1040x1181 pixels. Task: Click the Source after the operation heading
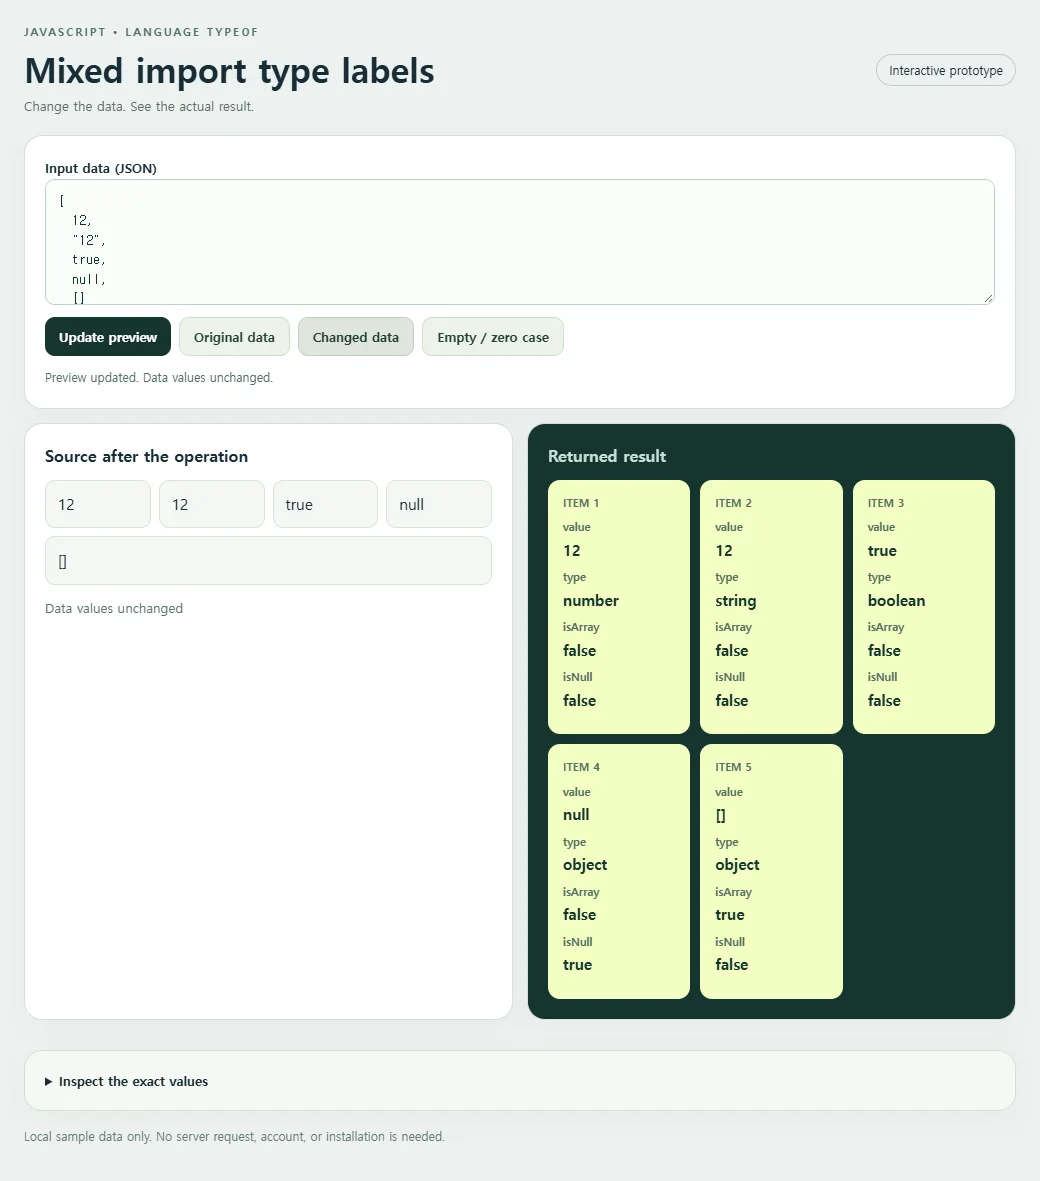tap(146, 456)
